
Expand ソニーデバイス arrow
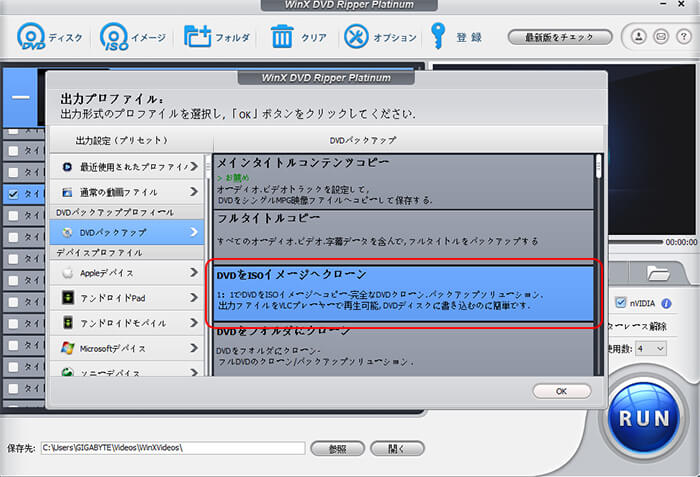point(194,372)
